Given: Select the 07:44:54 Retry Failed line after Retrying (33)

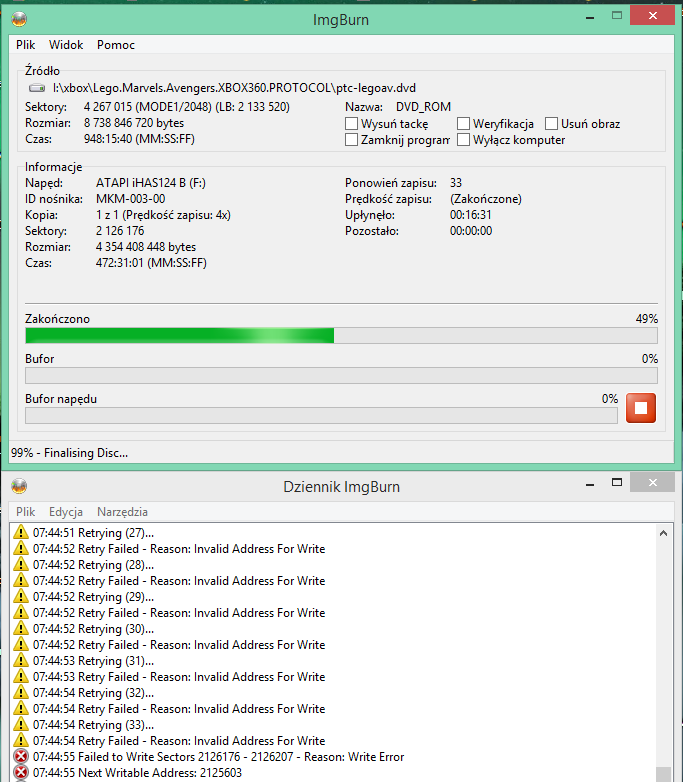Looking at the screenshot, I should click(179, 741).
